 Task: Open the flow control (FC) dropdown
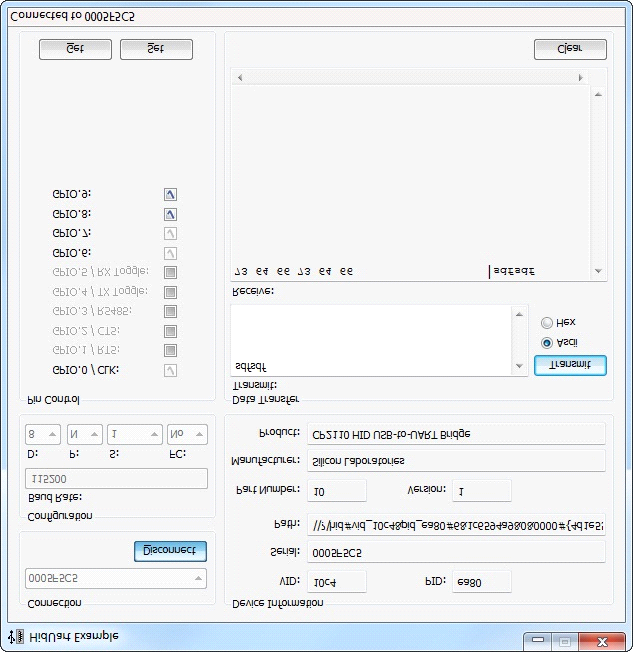[187, 435]
